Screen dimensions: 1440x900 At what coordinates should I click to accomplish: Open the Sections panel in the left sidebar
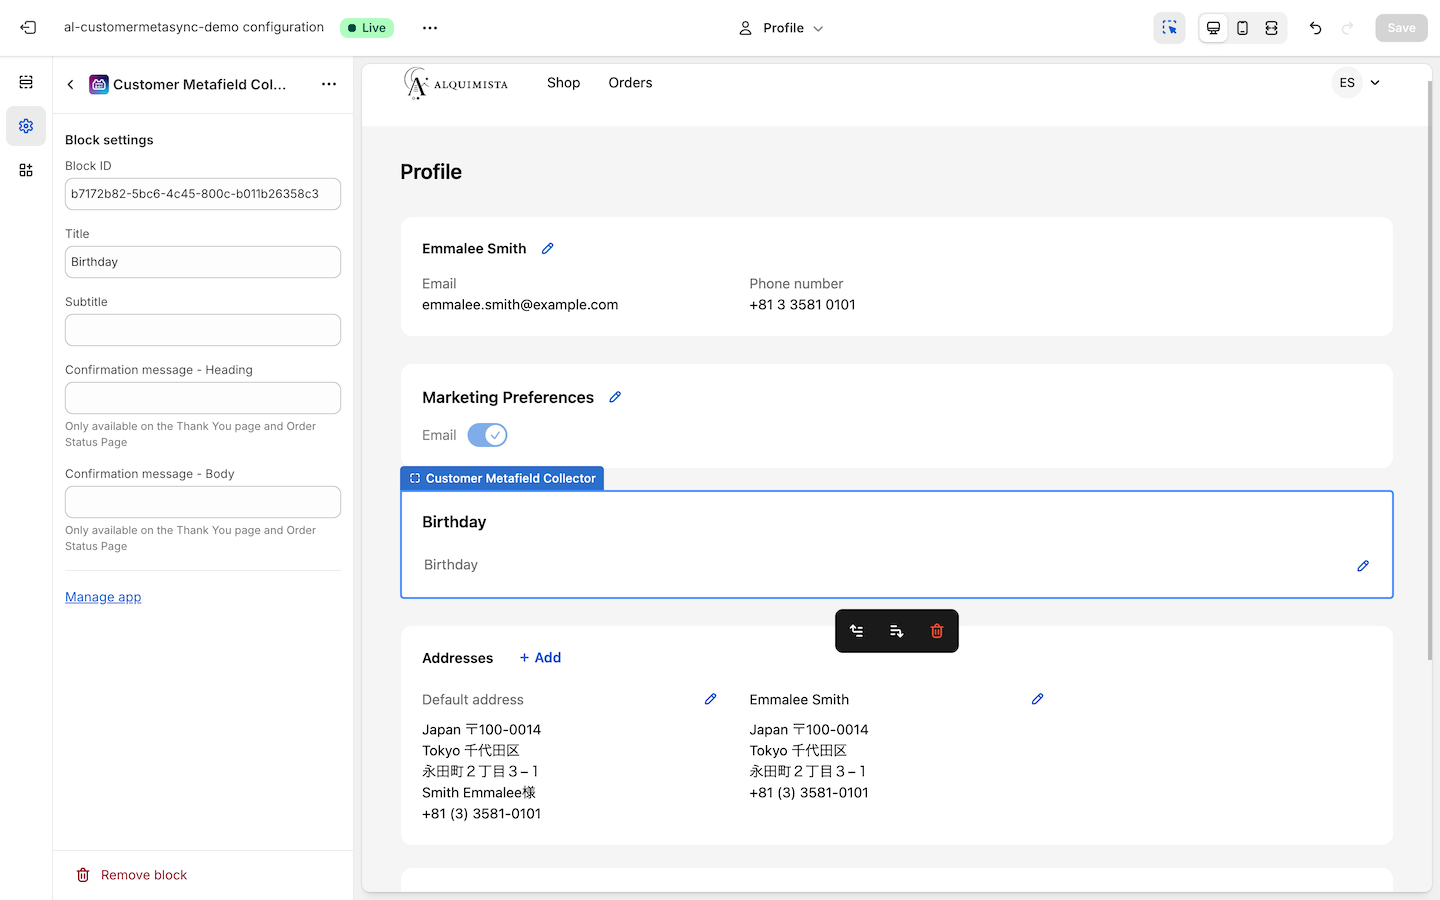tap(26, 82)
